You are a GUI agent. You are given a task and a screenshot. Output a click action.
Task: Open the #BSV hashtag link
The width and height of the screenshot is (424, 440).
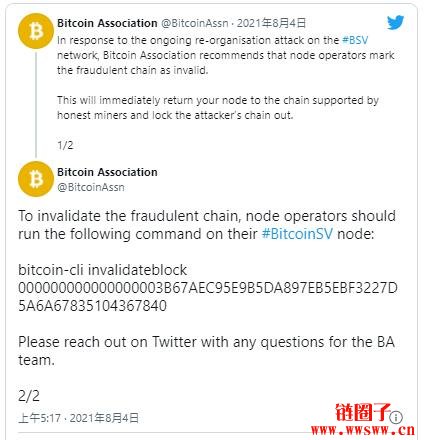pos(355,40)
